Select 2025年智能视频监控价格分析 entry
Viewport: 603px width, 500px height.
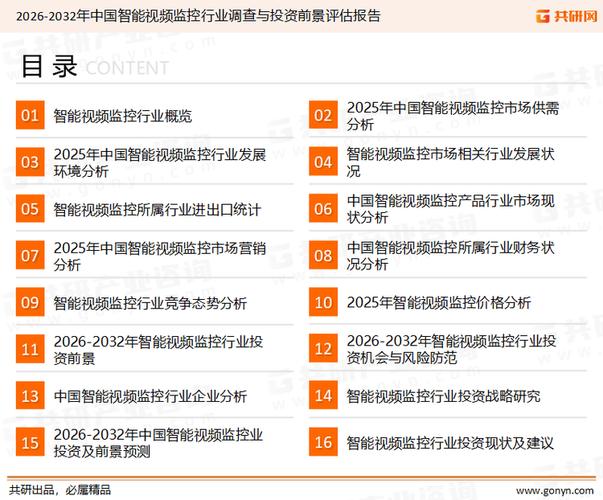[x=439, y=302]
